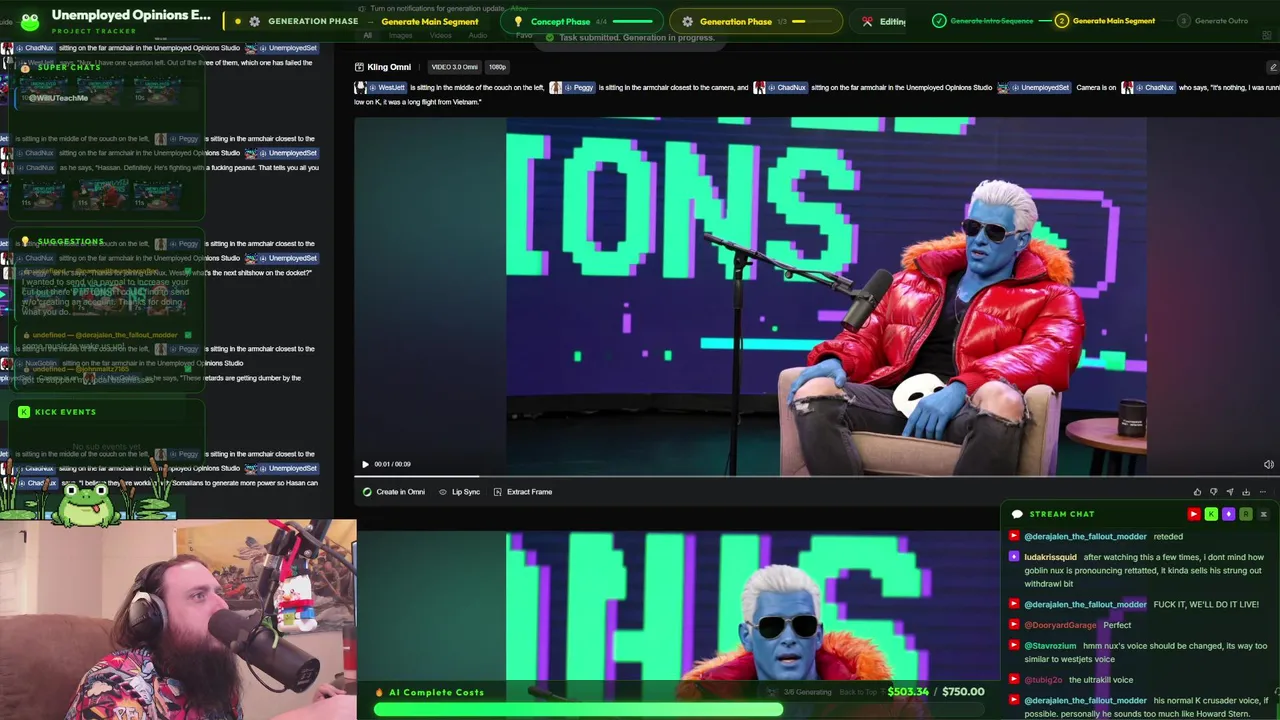Click the Editing scissors icon

pyautogui.click(x=867, y=21)
